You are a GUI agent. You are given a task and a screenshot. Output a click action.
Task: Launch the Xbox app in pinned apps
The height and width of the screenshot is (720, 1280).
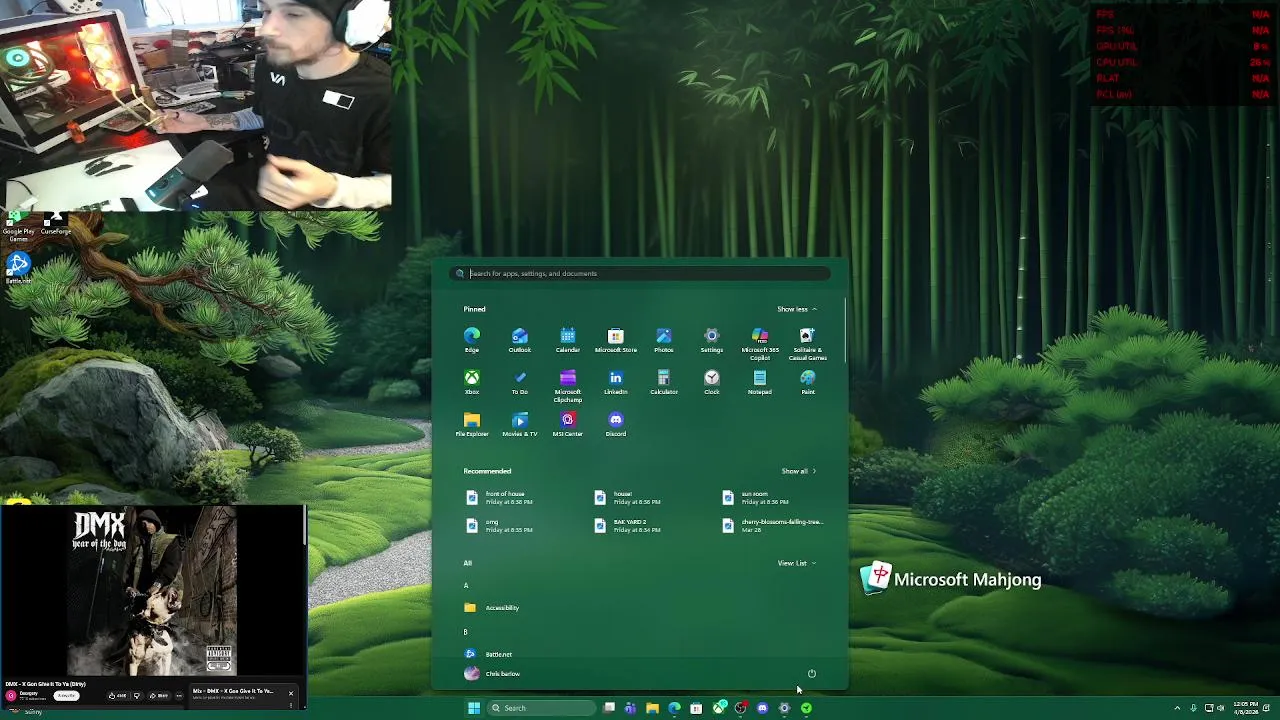472,381
